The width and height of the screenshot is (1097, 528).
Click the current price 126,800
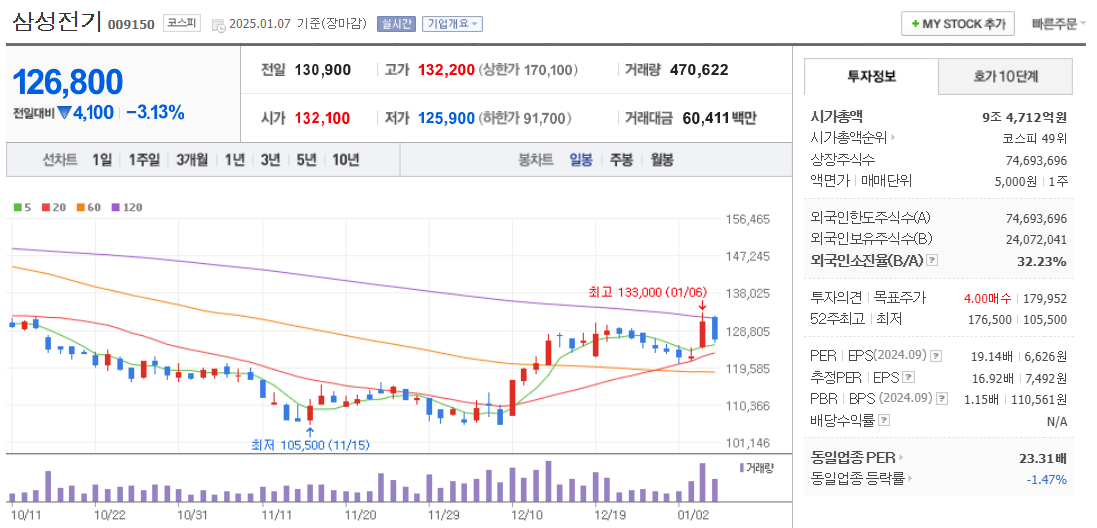pyautogui.click(x=68, y=83)
